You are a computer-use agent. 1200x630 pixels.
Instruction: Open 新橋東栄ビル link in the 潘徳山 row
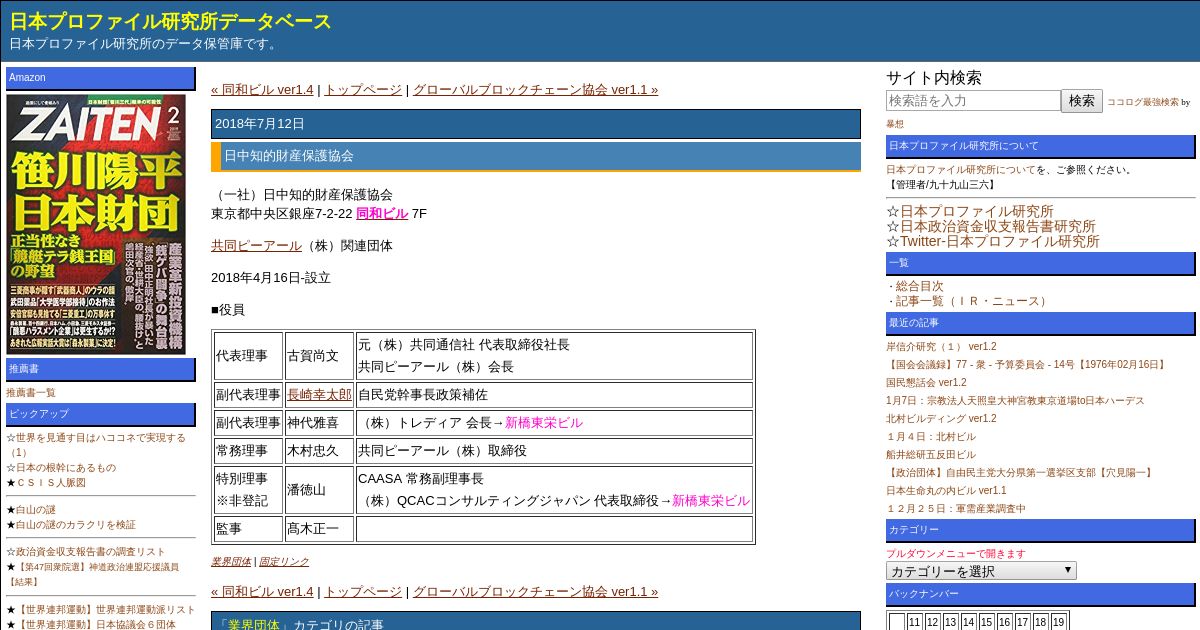(711, 501)
